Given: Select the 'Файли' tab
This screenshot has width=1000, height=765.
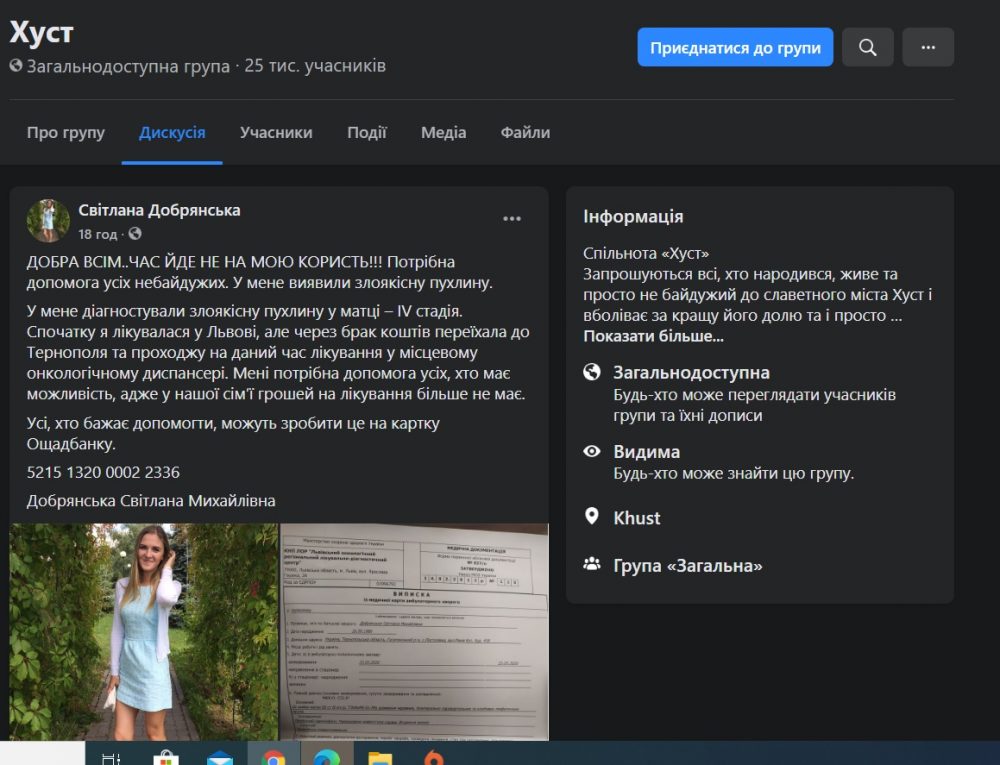Looking at the screenshot, I should coord(525,133).
